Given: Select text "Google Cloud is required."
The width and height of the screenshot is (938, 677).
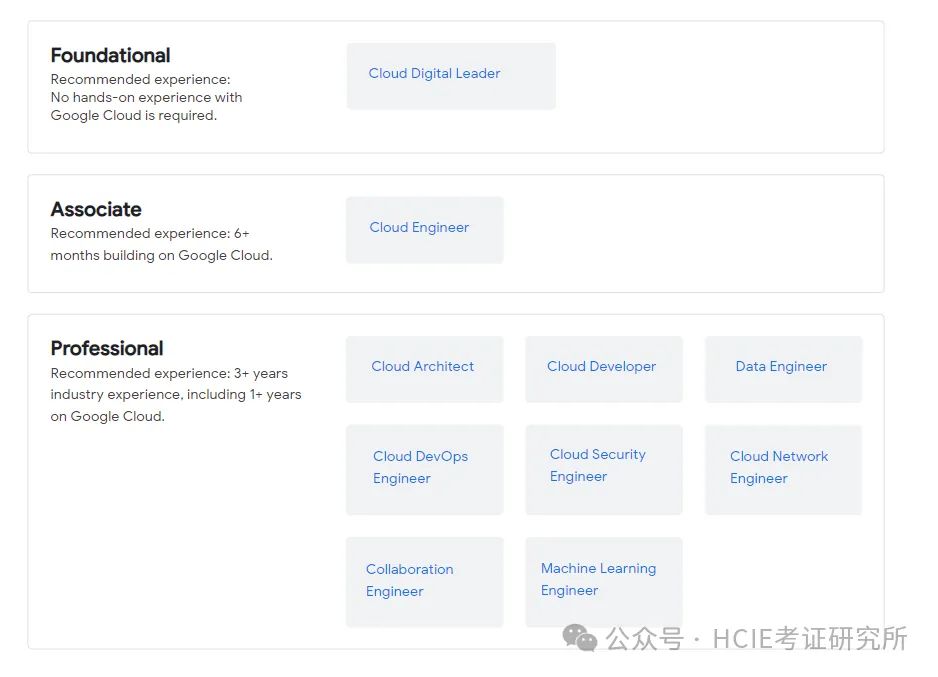Looking at the screenshot, I should pos(133,115).
